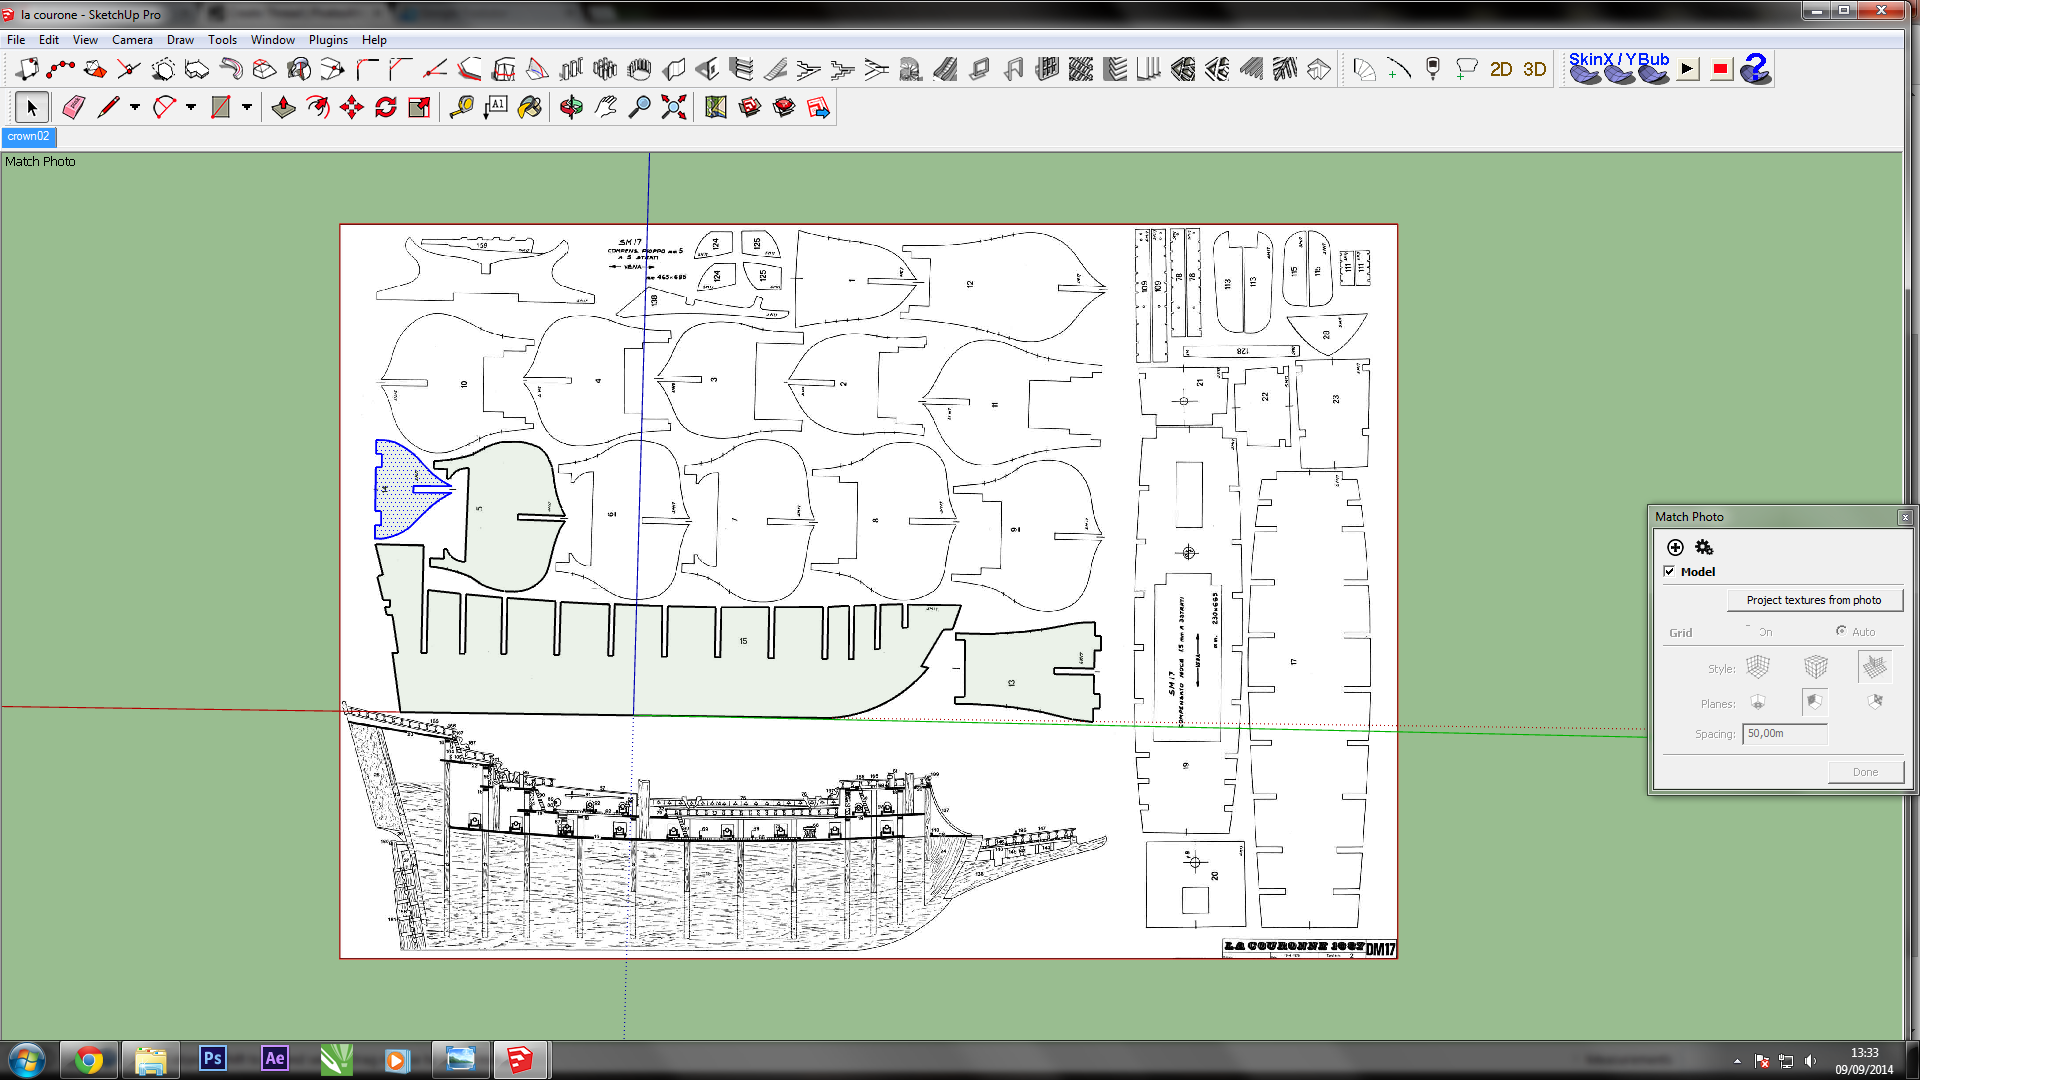Select Grid Auto radio option
This screenshot has height=1080, width=2064.
pyautogui.click(x=1841, y=631)
